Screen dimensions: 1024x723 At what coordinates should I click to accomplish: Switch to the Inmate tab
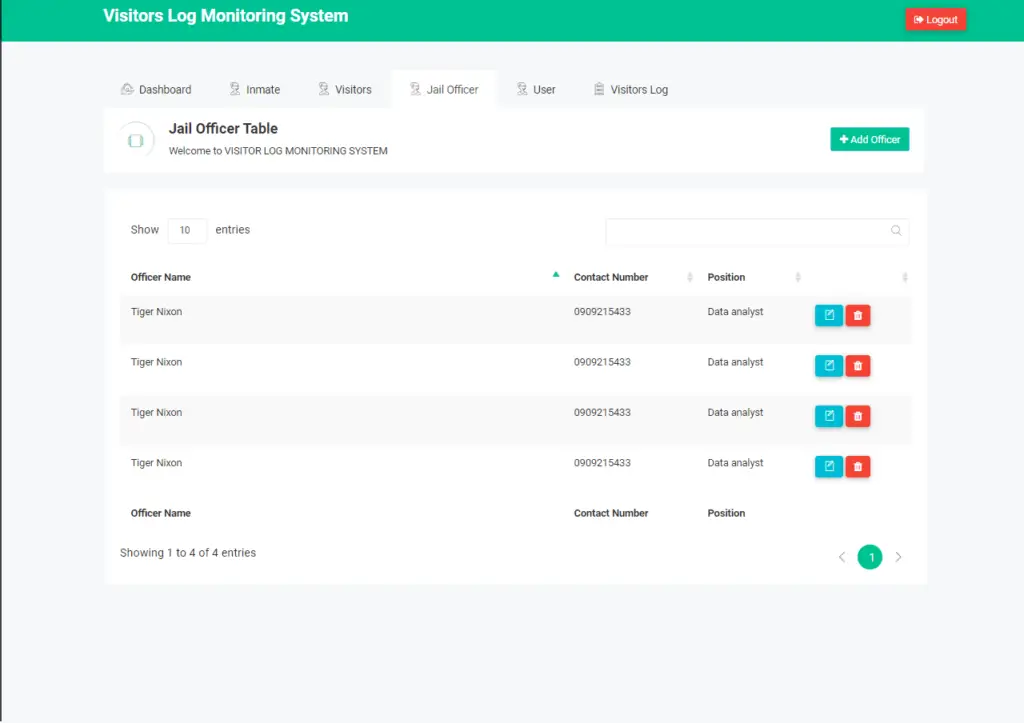click(x=255, y=89)
